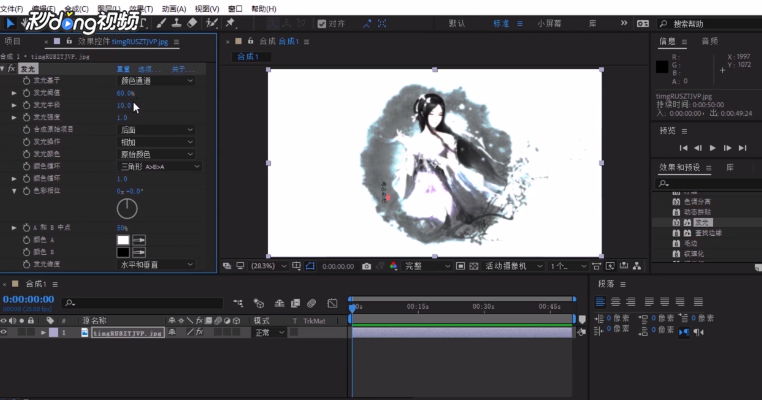Image resolution: width=762 pixels, height=400 pixels.
Task: Switch to the 小屏幕 workspace
Action: click(550, 23)
